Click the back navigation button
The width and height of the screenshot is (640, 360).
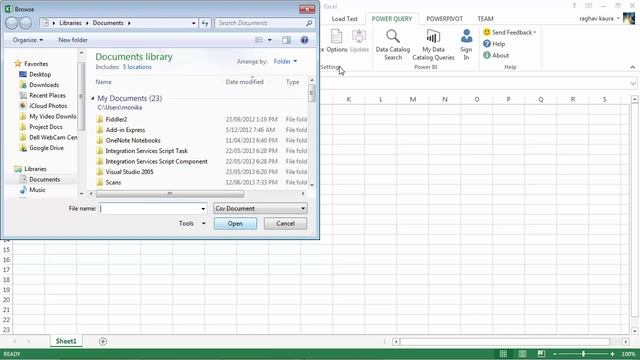click(x=11, y=23)
